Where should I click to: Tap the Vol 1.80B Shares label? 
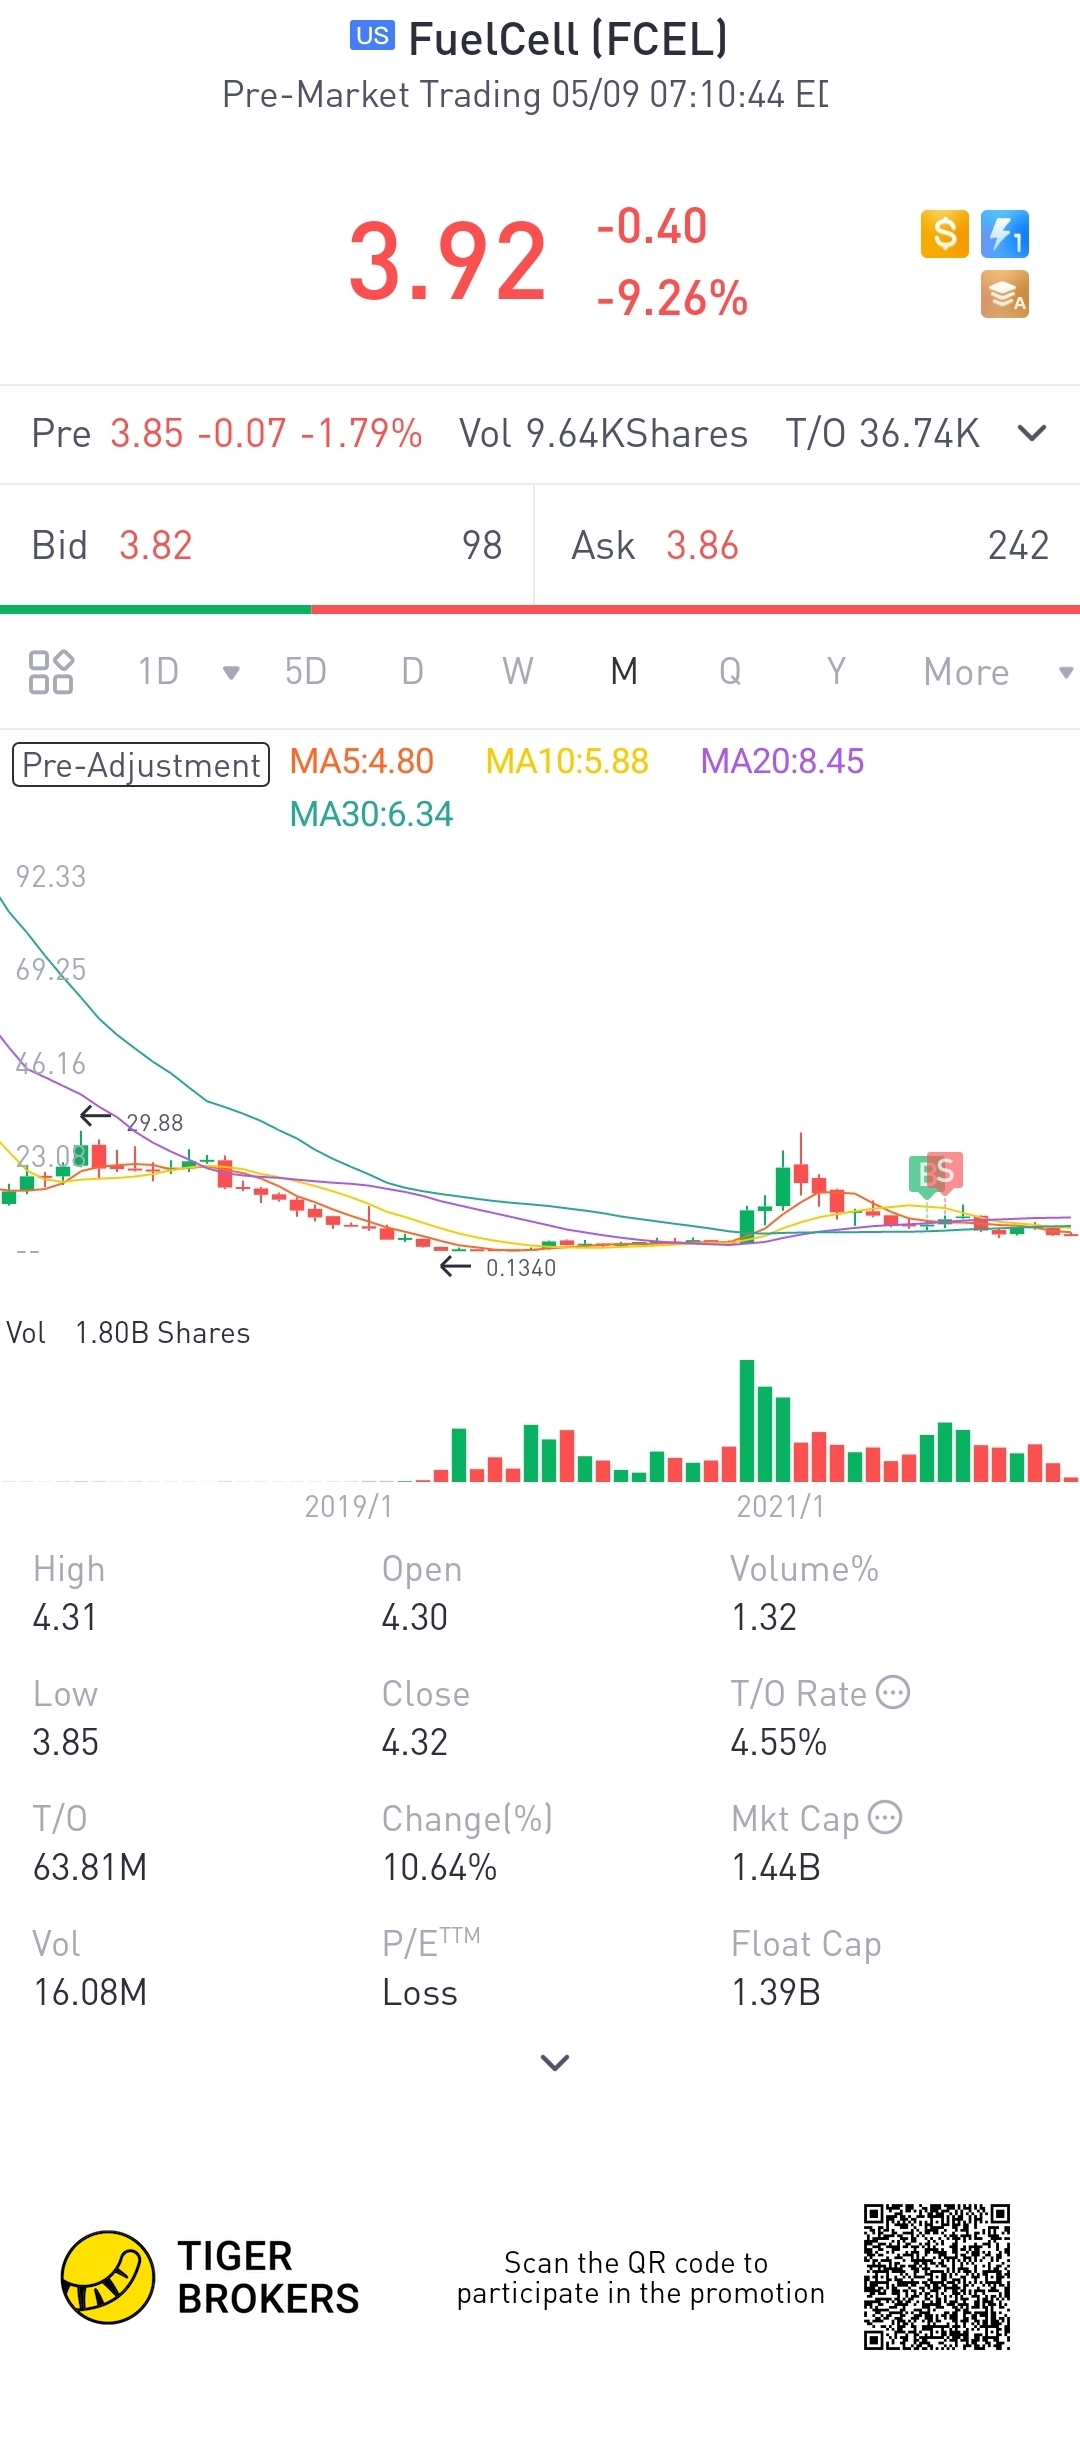[128, 1333]
